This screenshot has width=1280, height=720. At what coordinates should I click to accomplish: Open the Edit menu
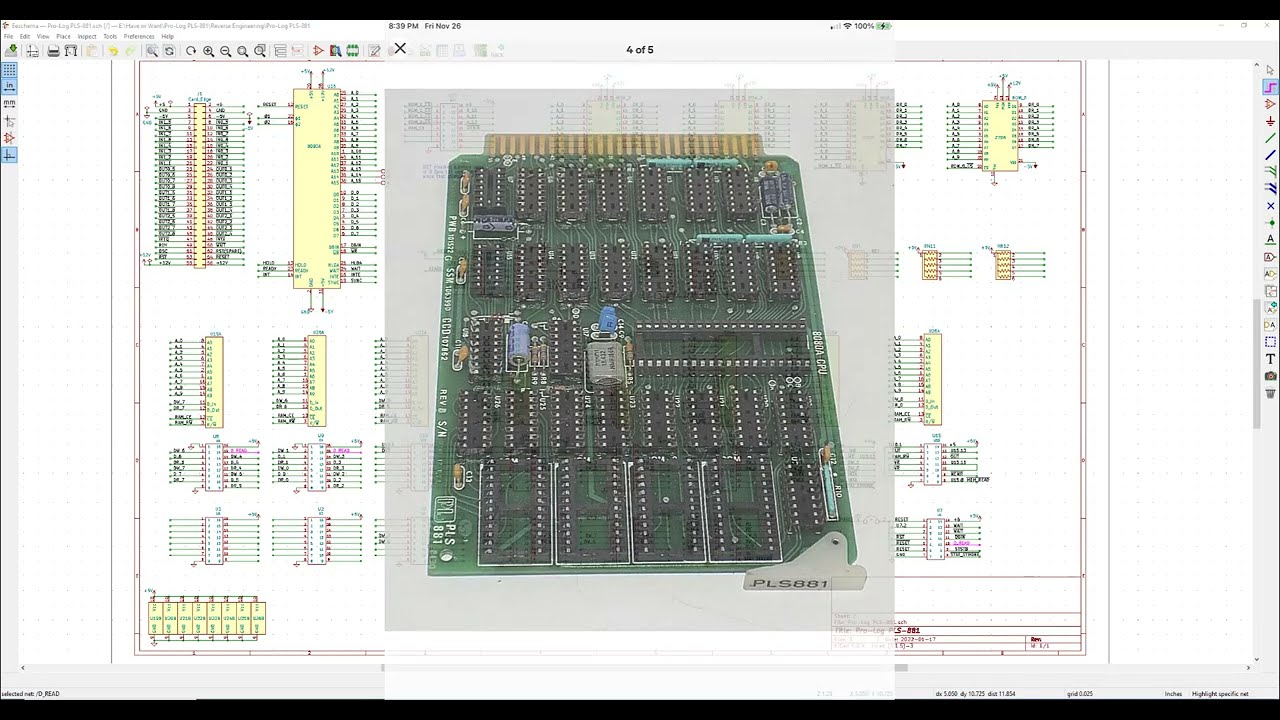tap(25, 36)
